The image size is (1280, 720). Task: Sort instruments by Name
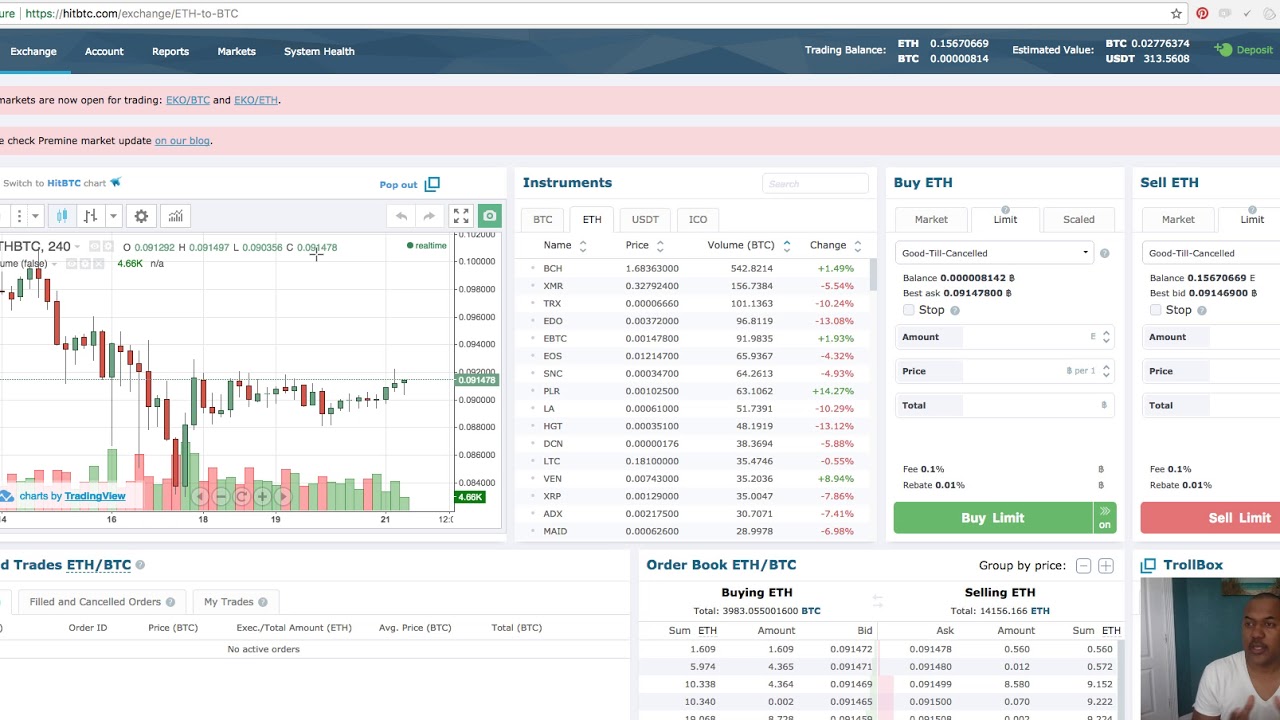coord(564,245)
